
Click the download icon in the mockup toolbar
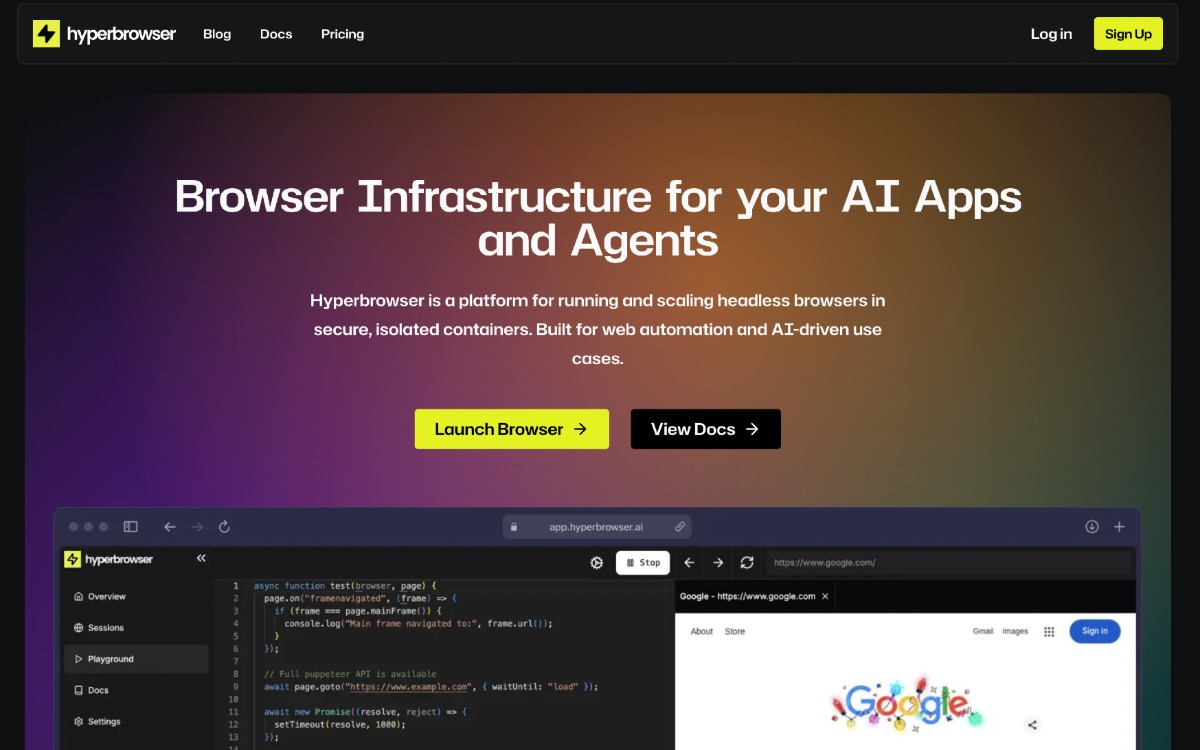(1092, 527)
